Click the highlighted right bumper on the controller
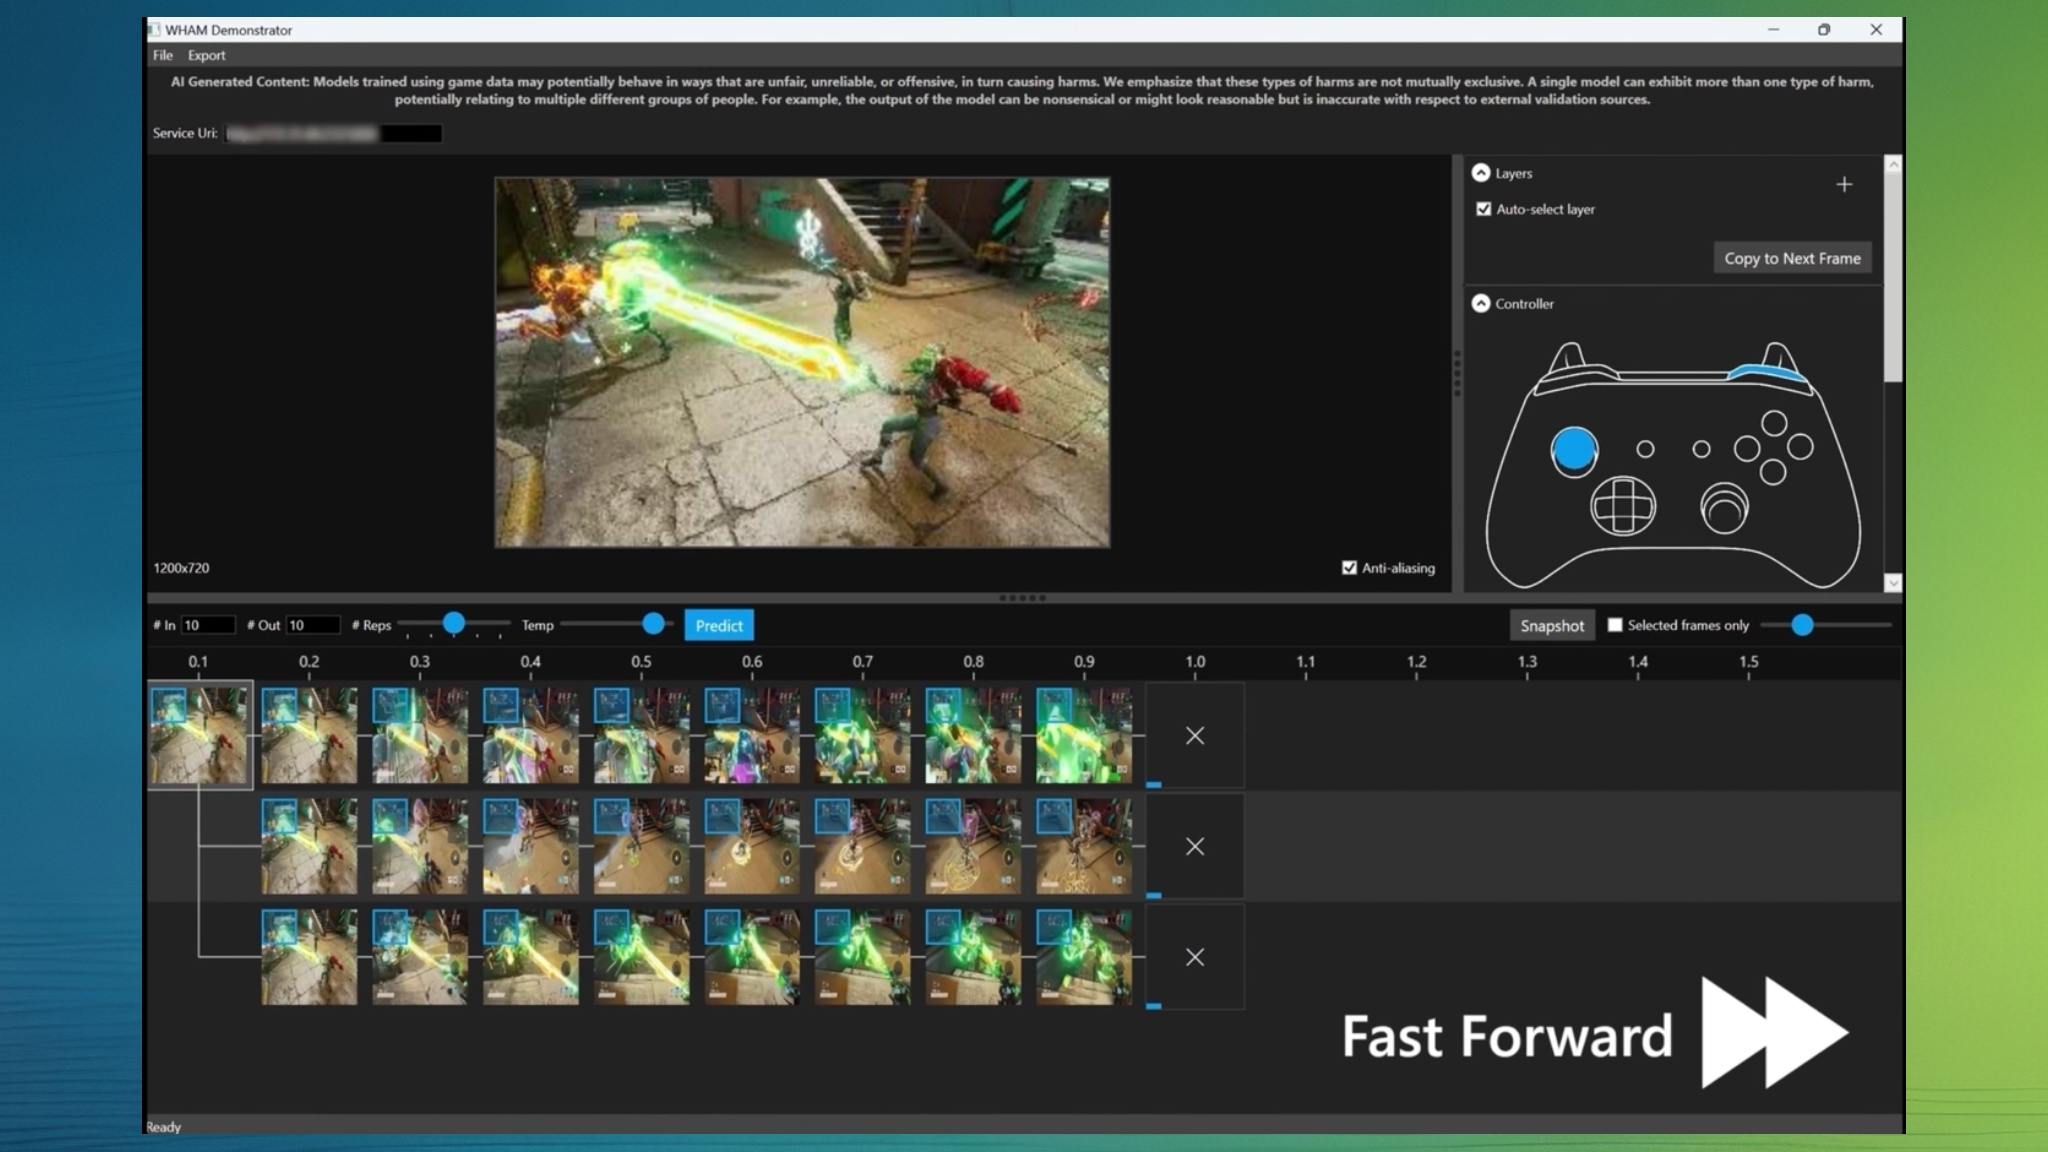 (x=1768, y=373)
